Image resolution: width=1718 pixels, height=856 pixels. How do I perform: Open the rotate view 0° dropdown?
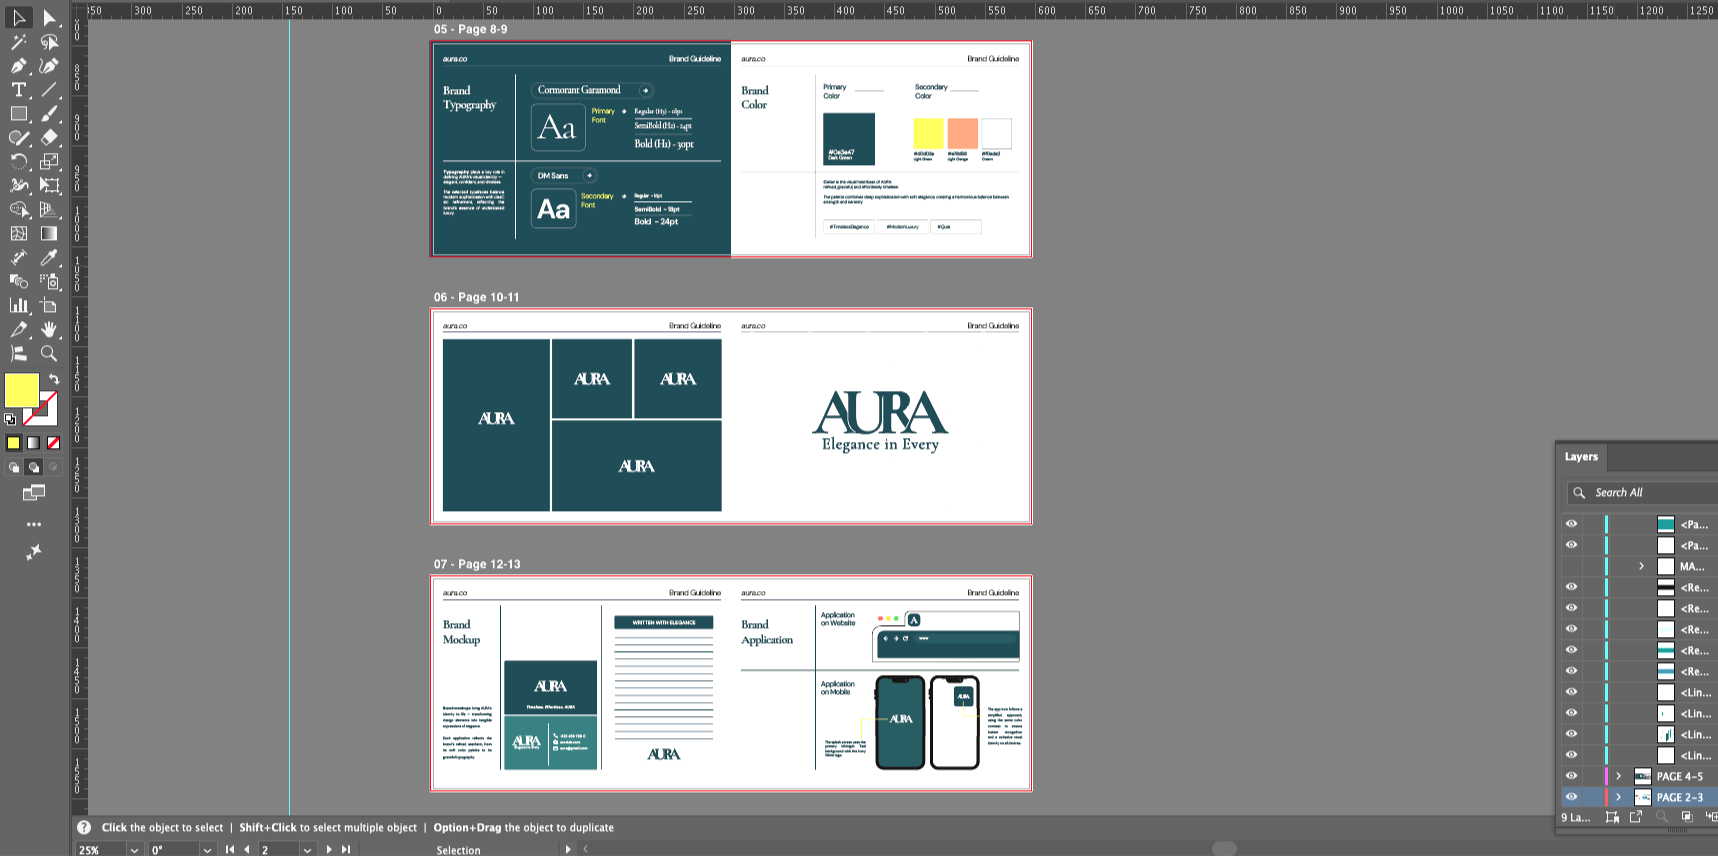pyautogui.click(x=207, y=850)
